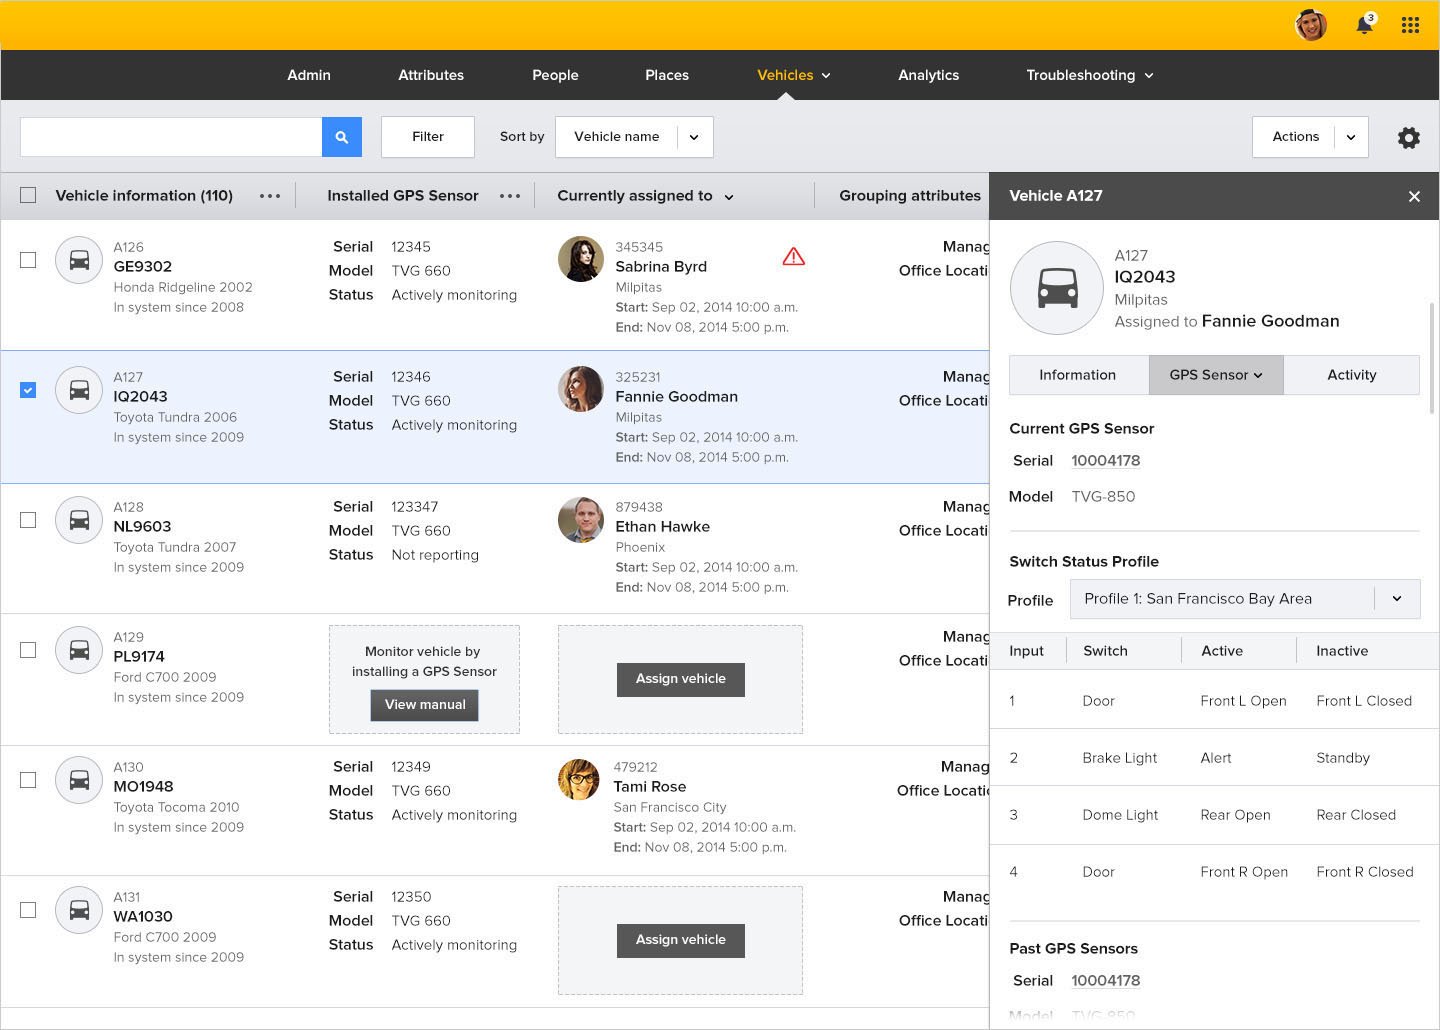
Task: Open the Vehicle information column options dots
Action: (x=270, y=196)
